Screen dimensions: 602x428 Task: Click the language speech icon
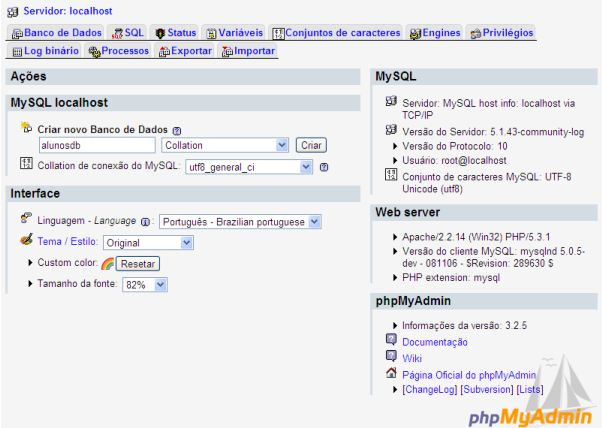[x=26, y=218]
